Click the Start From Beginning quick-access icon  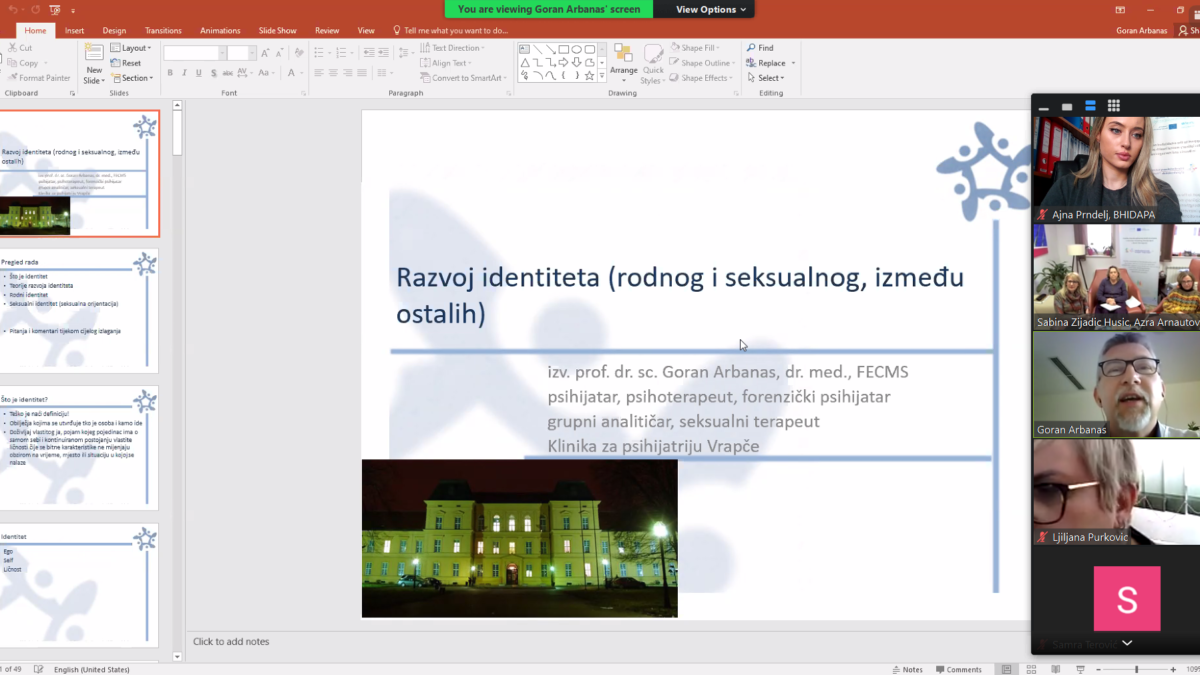click(x=55, y=10)
